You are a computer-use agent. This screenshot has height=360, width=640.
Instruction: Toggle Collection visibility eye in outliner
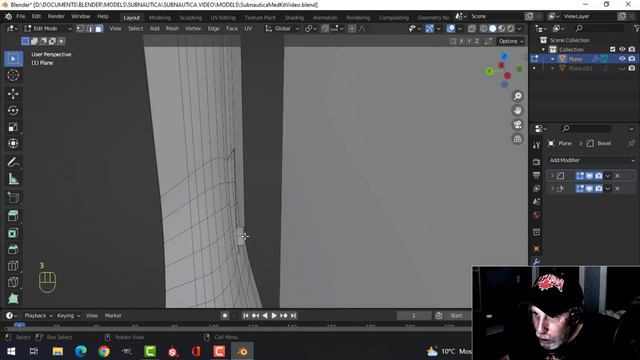(622, 49)
